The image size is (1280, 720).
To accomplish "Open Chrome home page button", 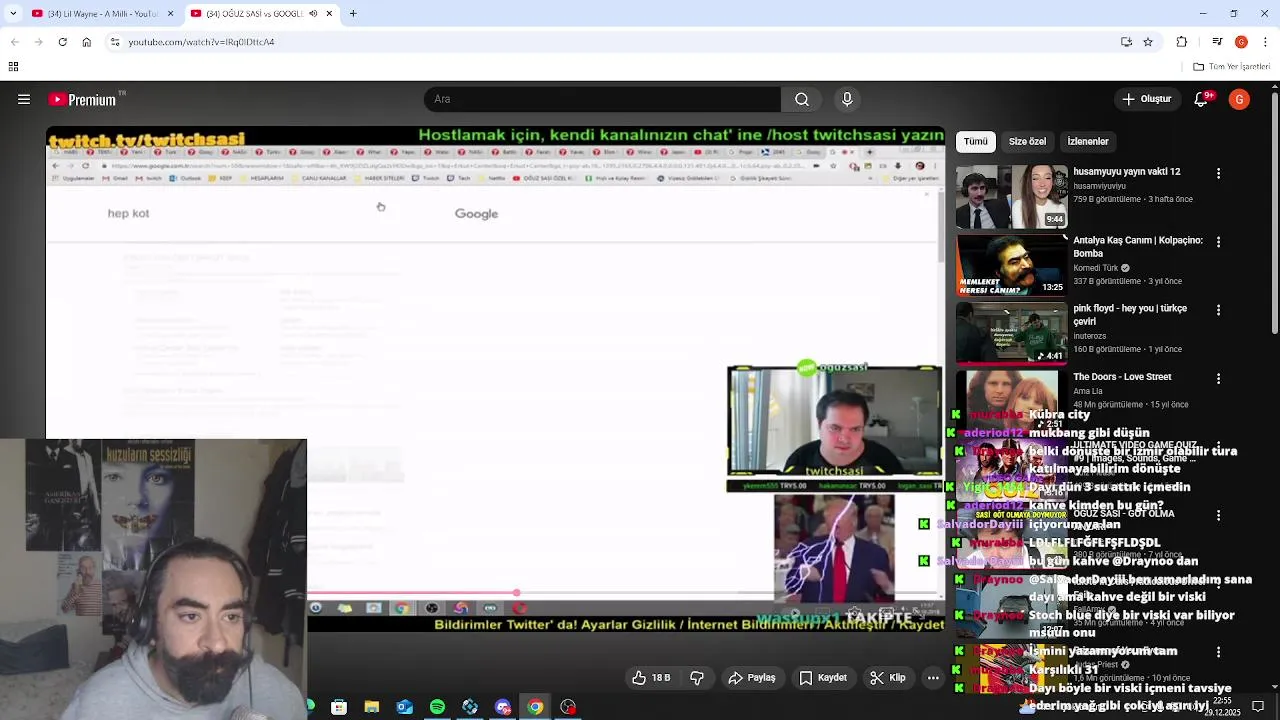I will (x=86, y=42).
